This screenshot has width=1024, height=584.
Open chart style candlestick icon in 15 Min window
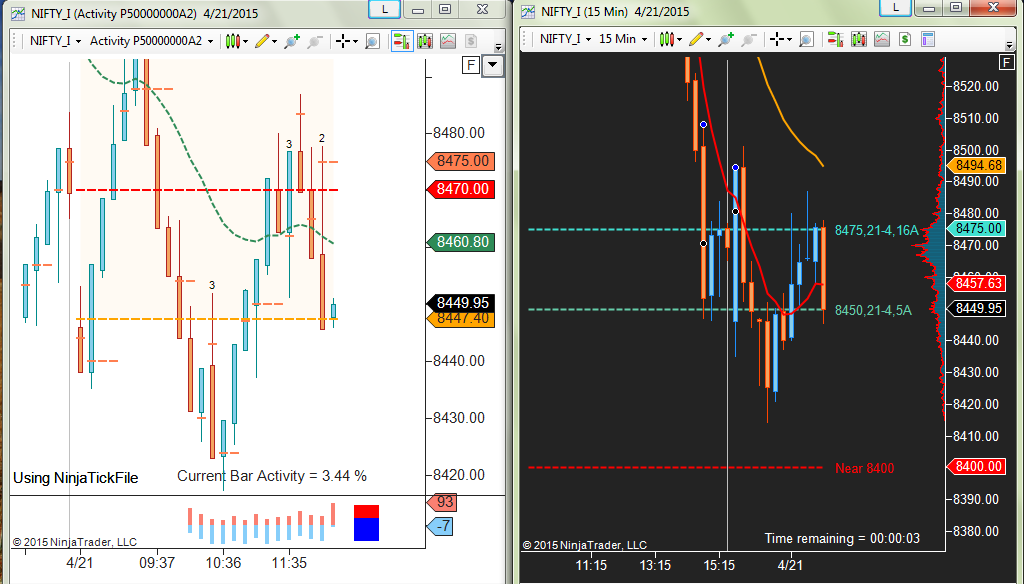pos(665,39)
